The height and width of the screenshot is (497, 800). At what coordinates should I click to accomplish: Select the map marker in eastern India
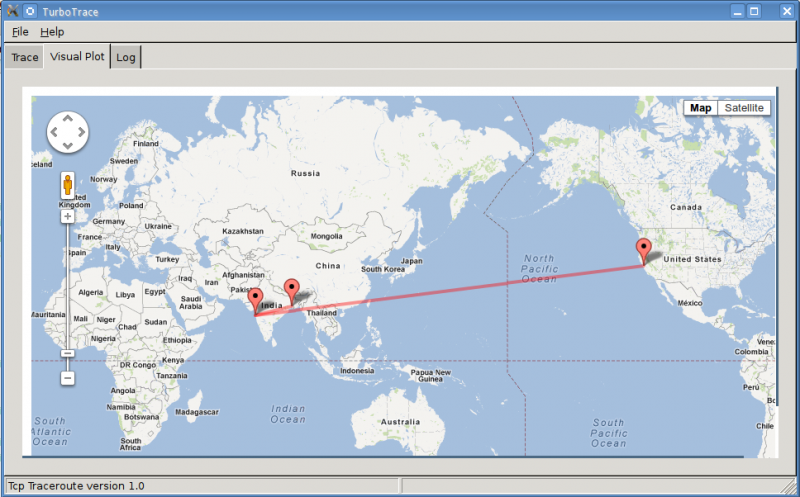(x=291, y=289)
